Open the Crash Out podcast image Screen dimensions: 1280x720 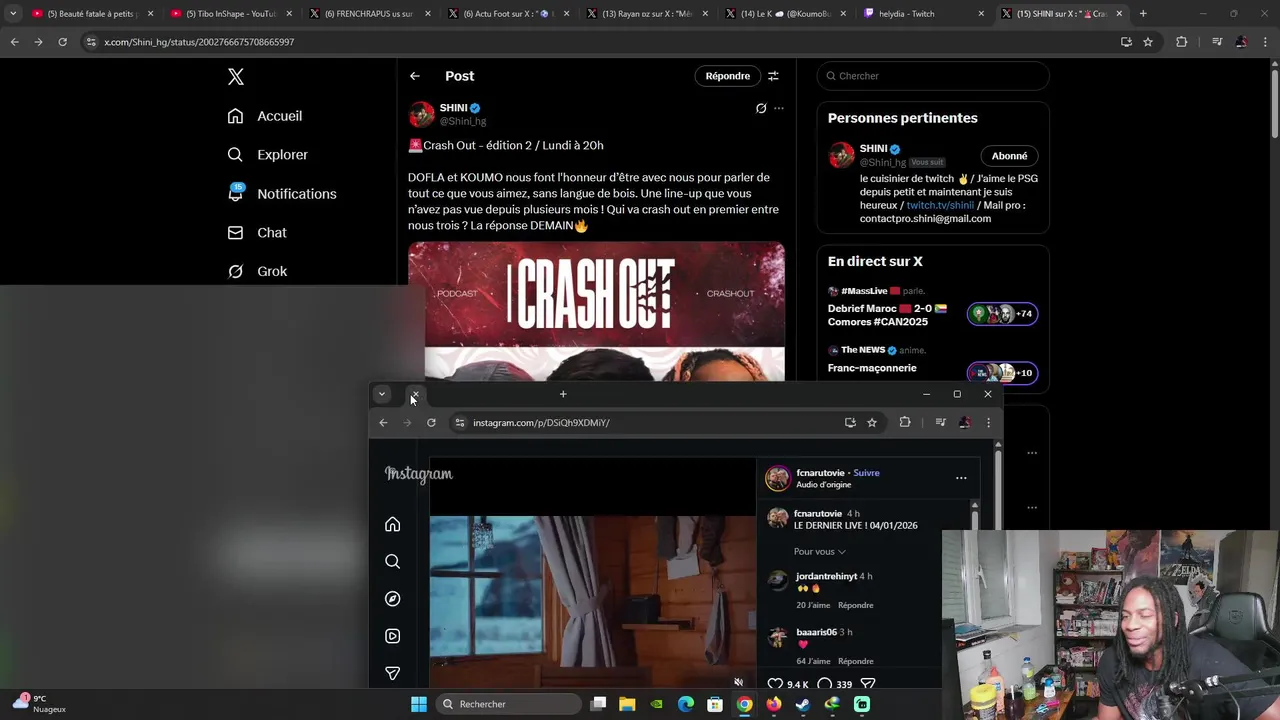(596, 311)
